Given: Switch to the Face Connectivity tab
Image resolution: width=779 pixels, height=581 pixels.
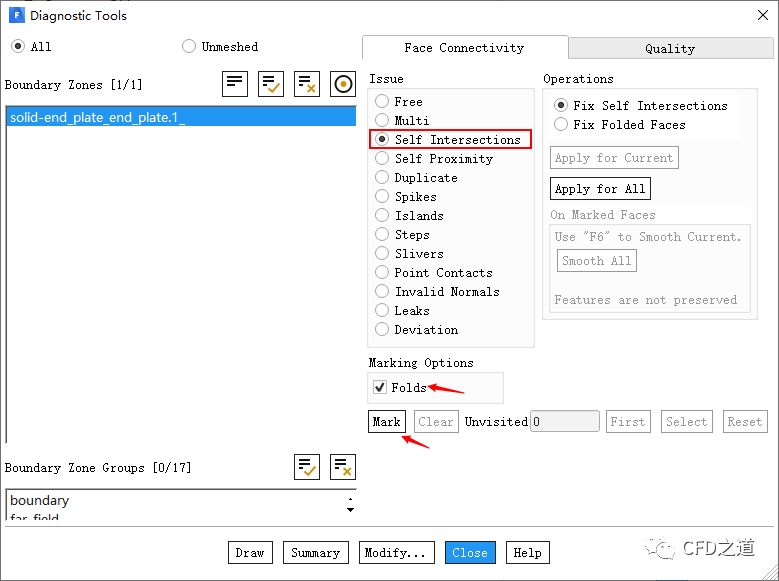Looking at the screenshot, I should (x=465, y=48).
